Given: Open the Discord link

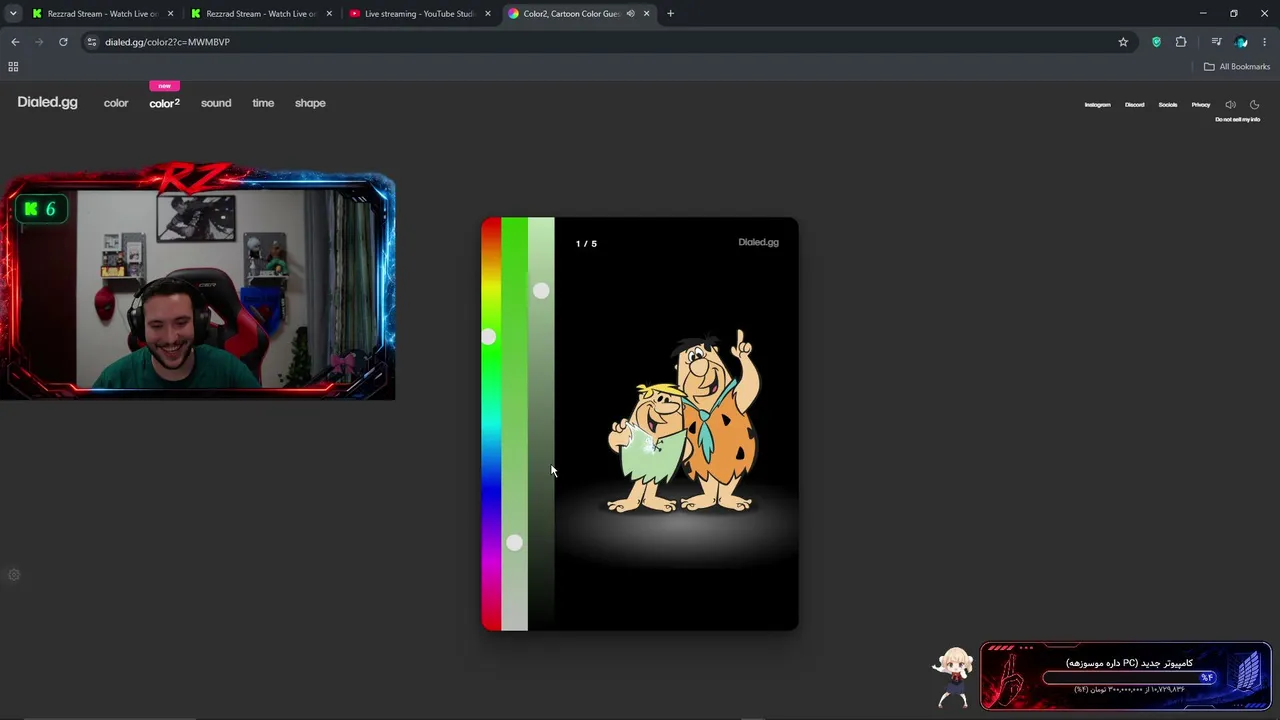Looking at the screenshot, I should pos(1134,105).
